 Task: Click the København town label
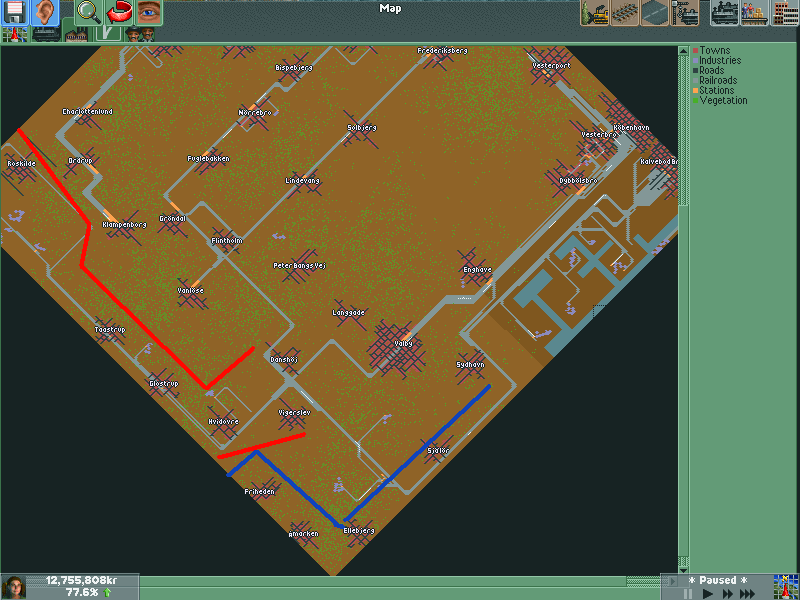[631, 128]
